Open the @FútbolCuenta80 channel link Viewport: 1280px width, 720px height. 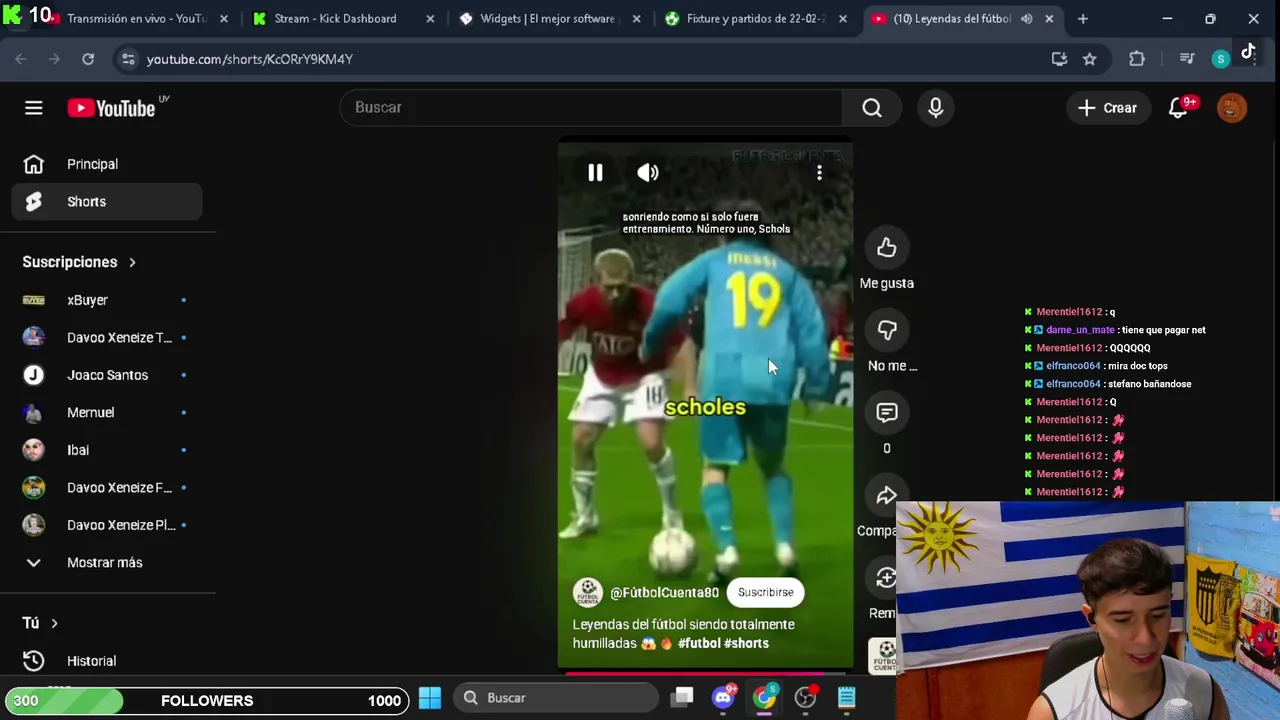pos(664,593)
